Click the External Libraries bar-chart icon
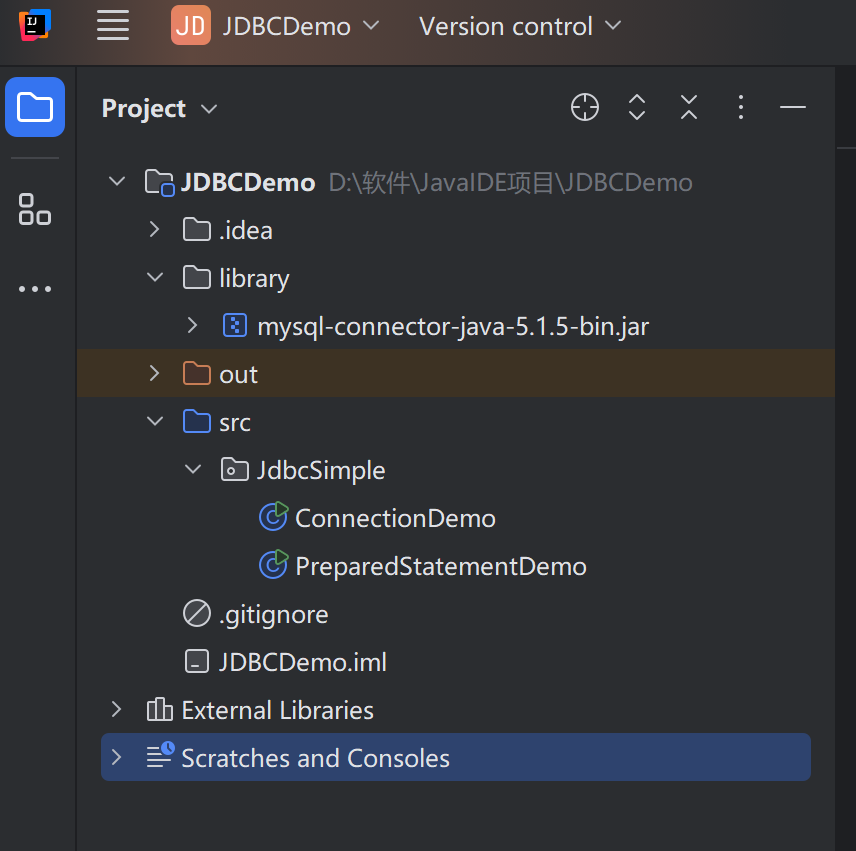856x851 pixels. coord(159,710)
